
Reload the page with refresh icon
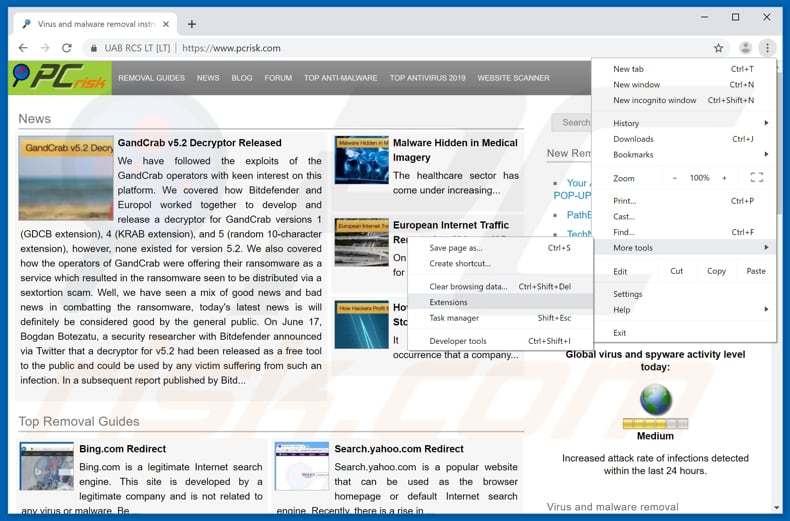[x=67, y=48]
